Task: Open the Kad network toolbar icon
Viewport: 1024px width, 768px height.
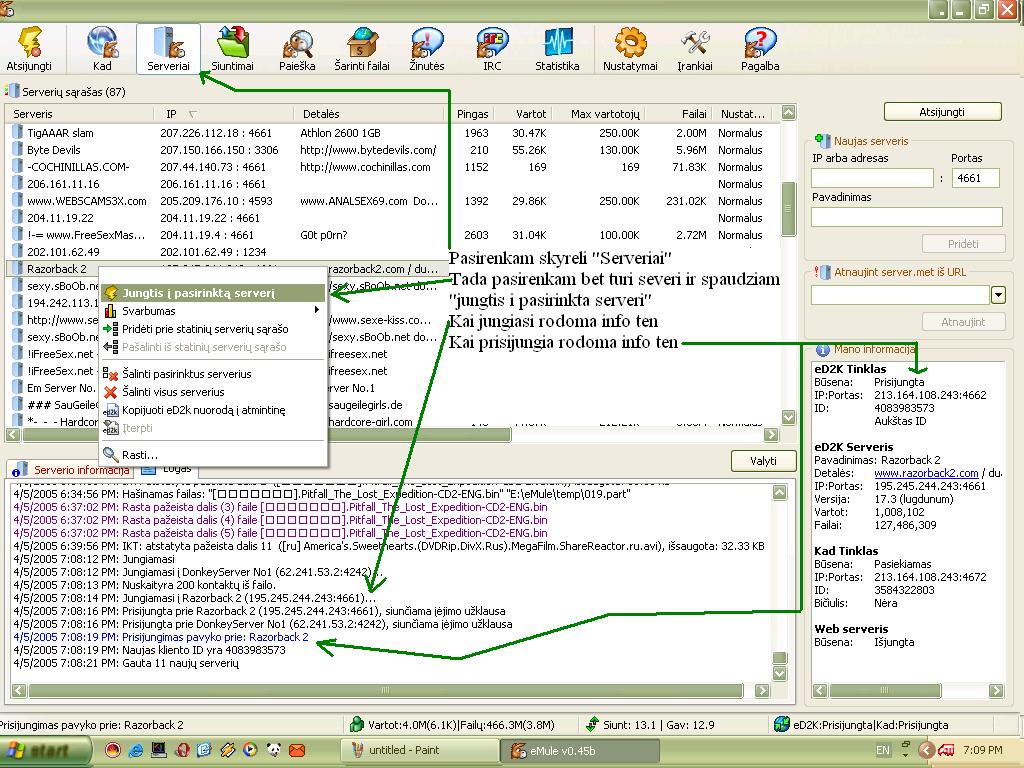Action: 102,48
